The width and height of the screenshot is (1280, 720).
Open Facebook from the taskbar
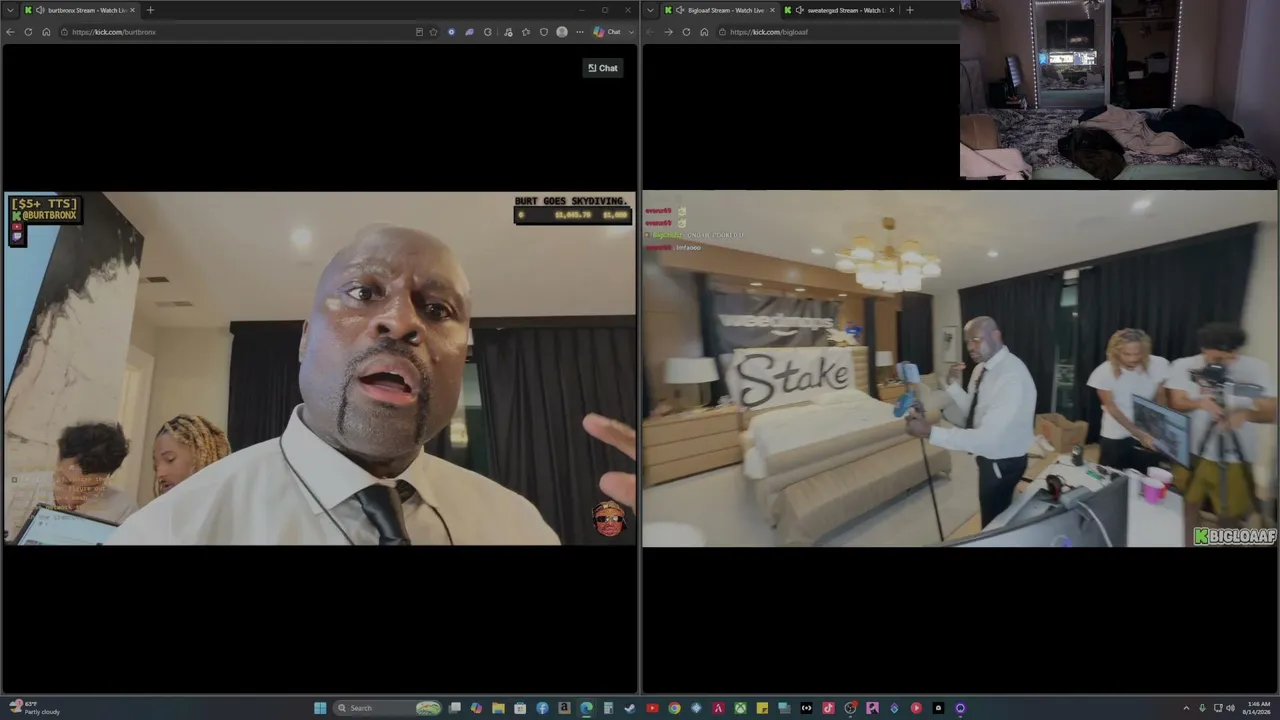point(542,708)
